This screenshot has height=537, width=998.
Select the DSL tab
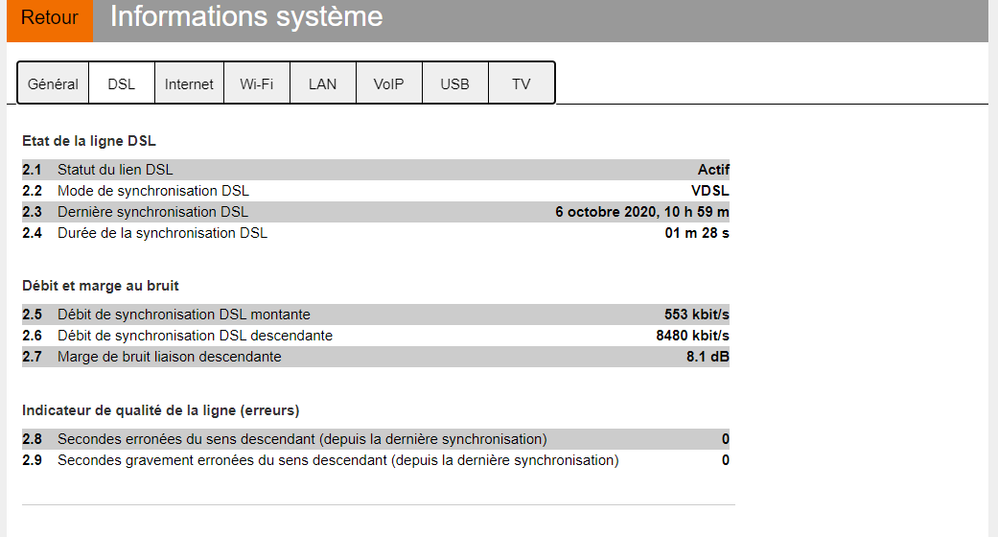(122, 84)
